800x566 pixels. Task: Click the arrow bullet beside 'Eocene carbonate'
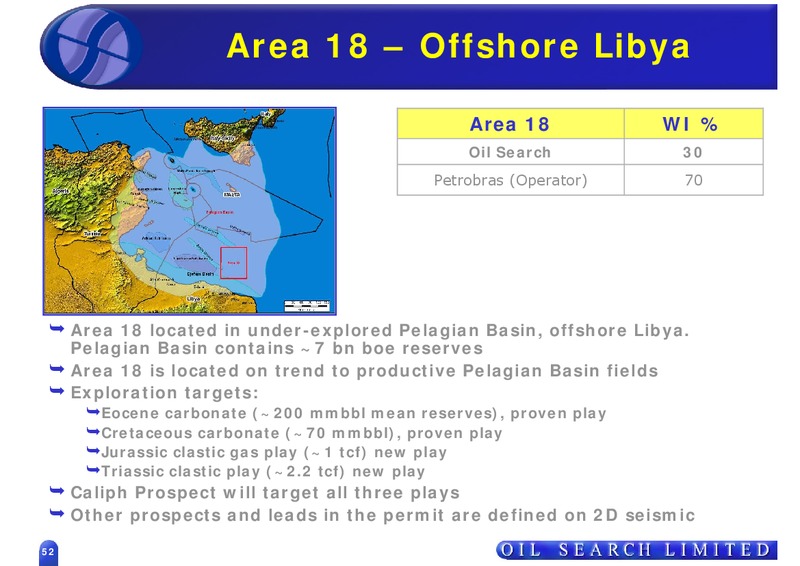click(x=93, y=411)
